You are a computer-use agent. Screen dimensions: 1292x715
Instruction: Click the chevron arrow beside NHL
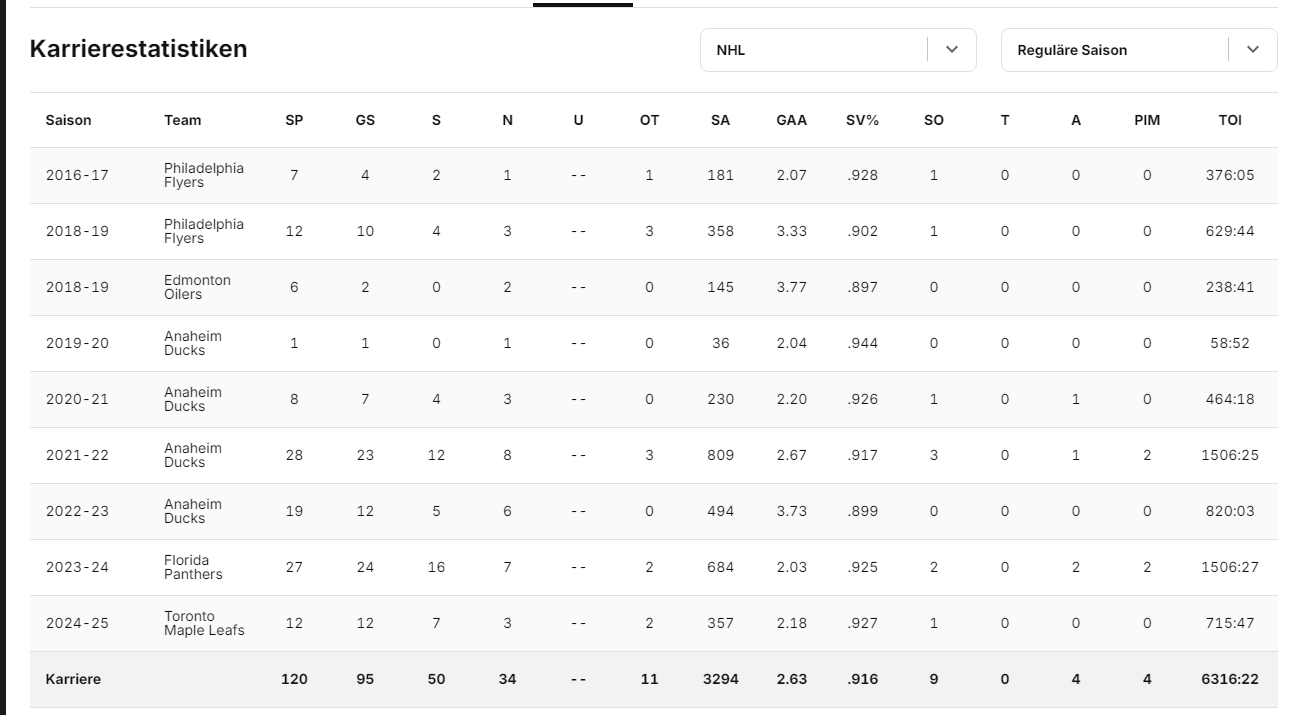tap(952, 50)
